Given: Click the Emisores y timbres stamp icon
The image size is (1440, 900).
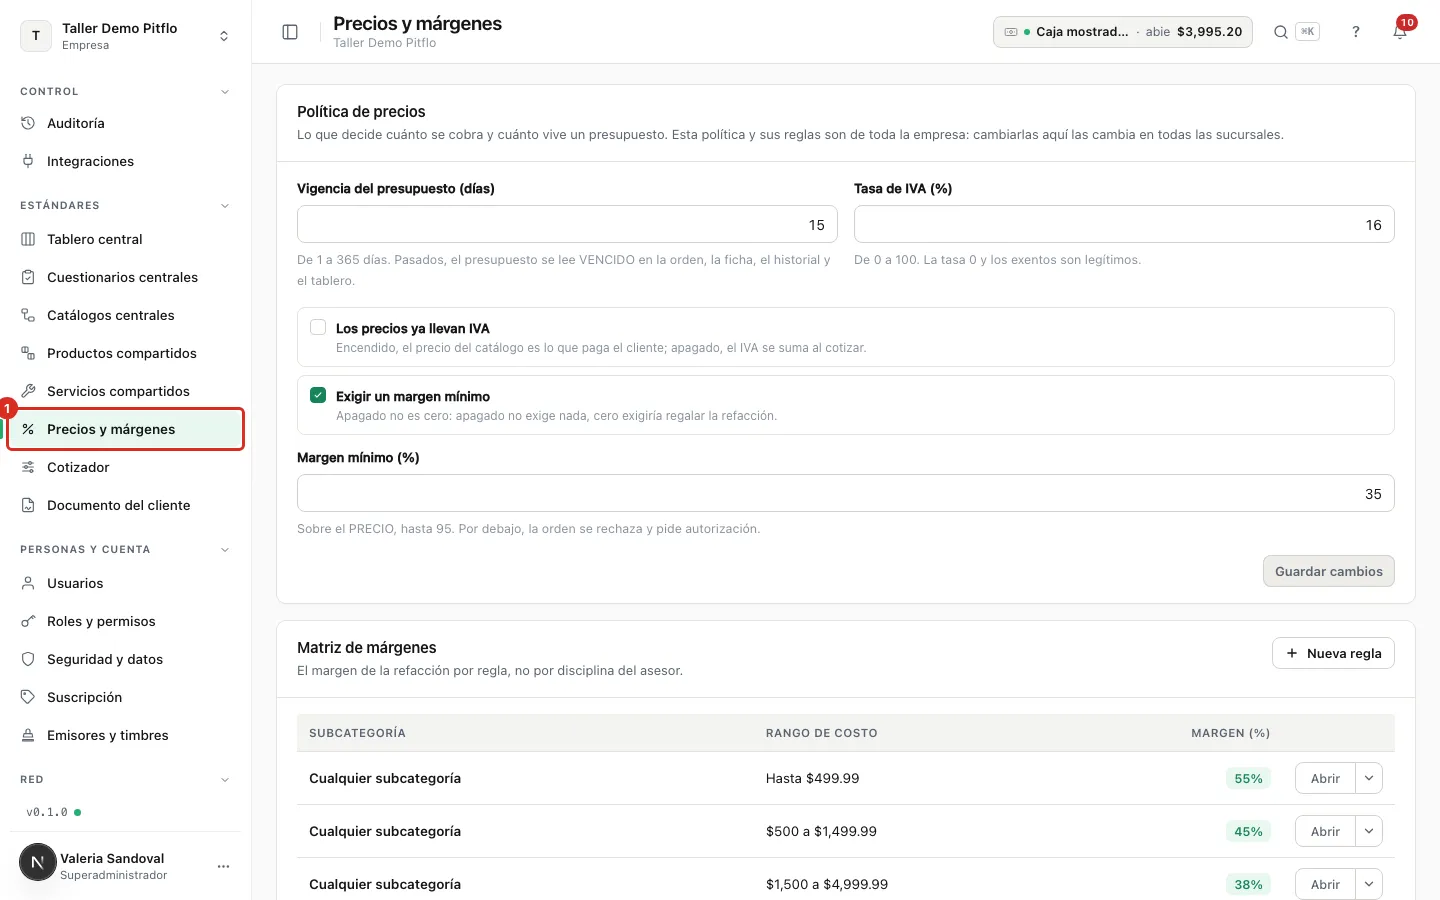Looking at the screenshot, I should (x=28, y=735).
